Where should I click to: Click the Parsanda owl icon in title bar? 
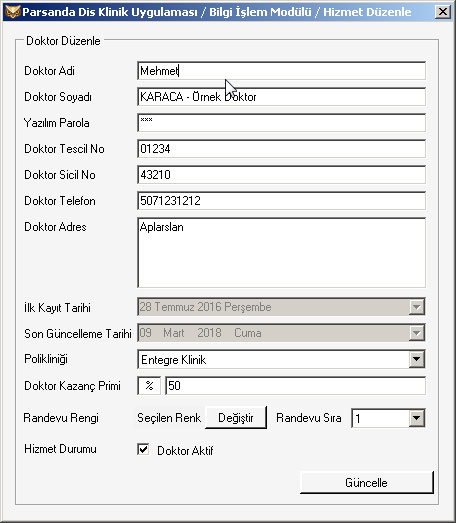[13, 12]
